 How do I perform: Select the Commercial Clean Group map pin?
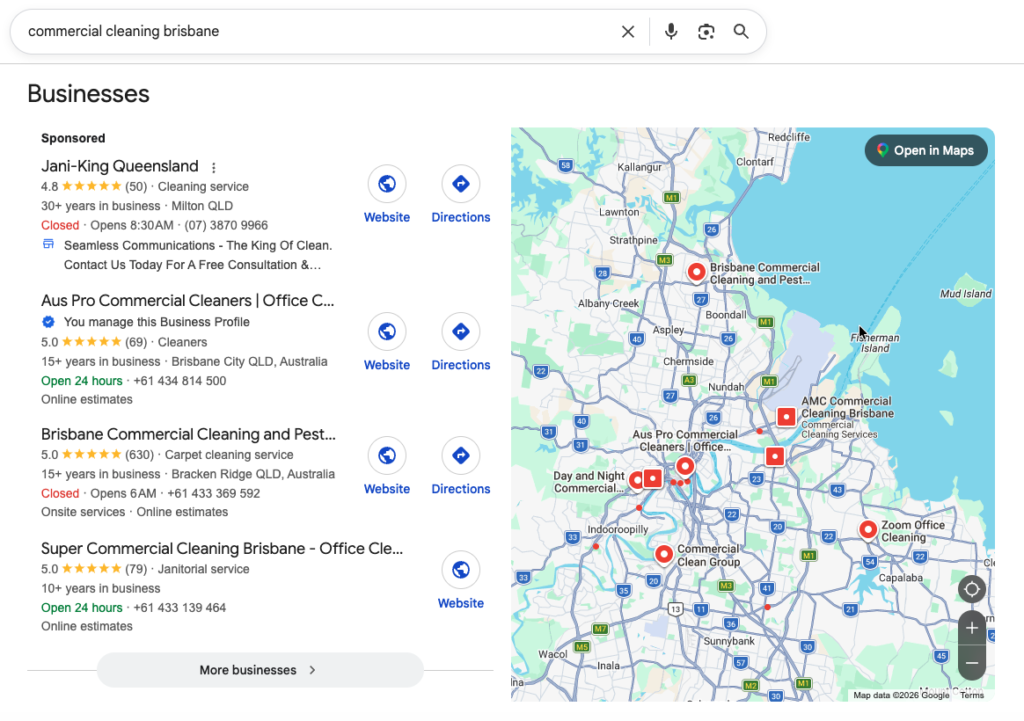[x=664, y=554]
